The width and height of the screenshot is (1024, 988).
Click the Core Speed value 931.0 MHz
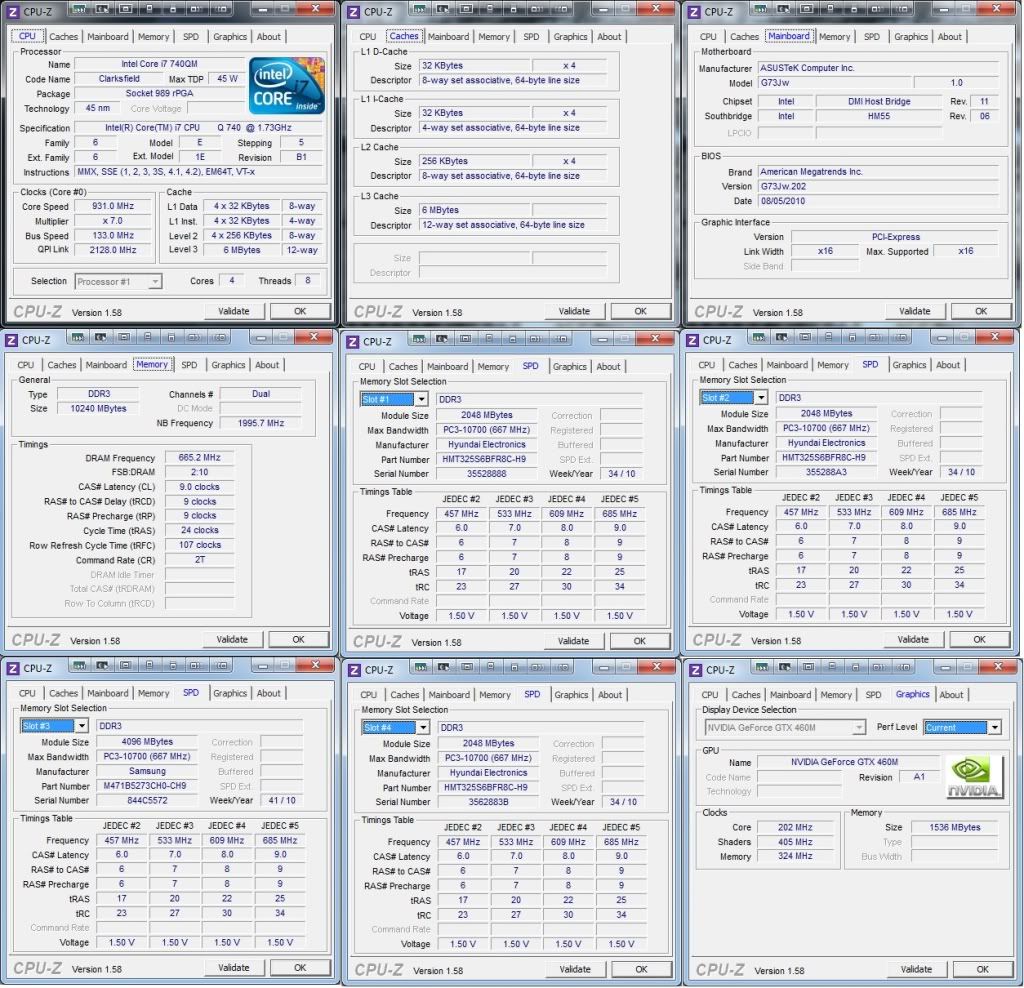tap(113, 206)
